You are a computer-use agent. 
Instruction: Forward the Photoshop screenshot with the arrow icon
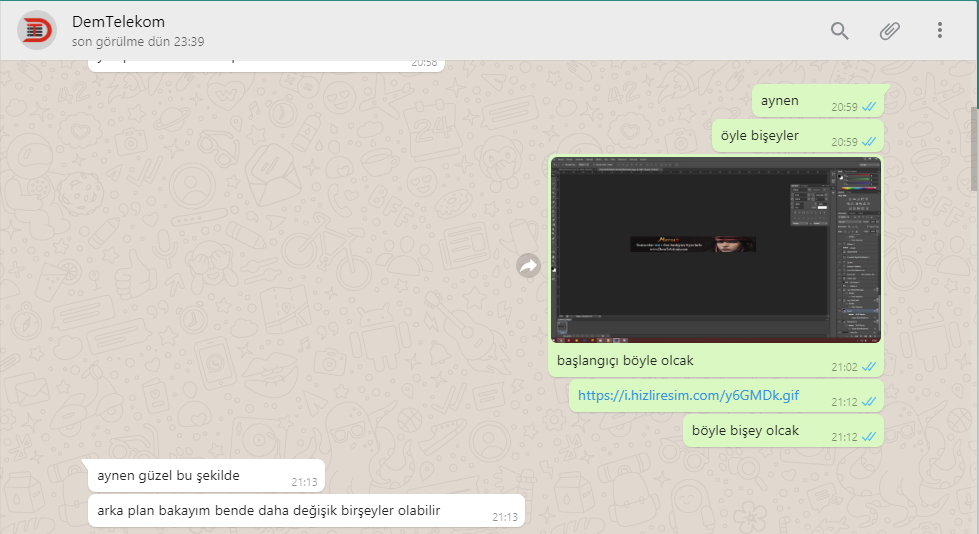tap(528, 266)
